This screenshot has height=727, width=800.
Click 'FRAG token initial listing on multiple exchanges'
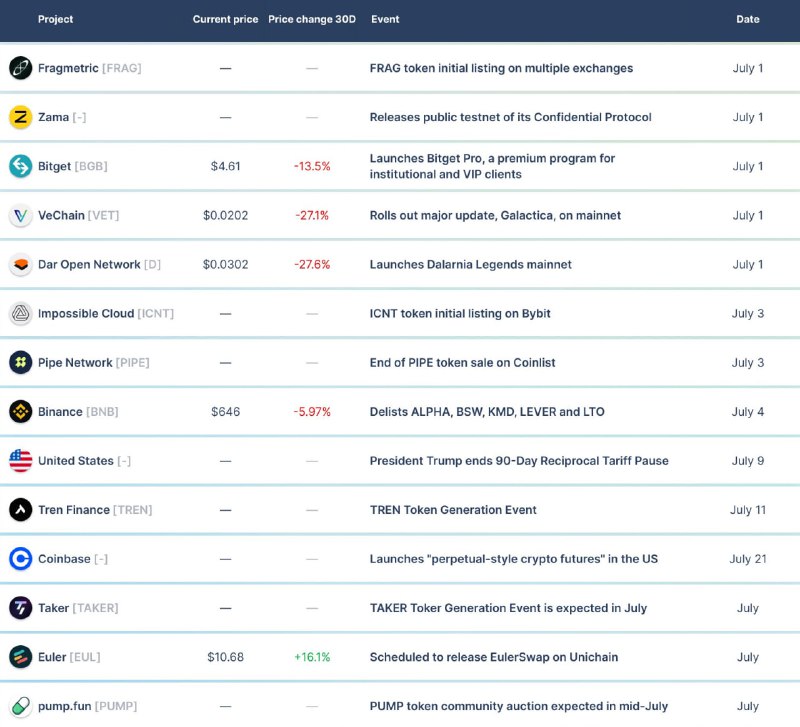coord(501,68)
